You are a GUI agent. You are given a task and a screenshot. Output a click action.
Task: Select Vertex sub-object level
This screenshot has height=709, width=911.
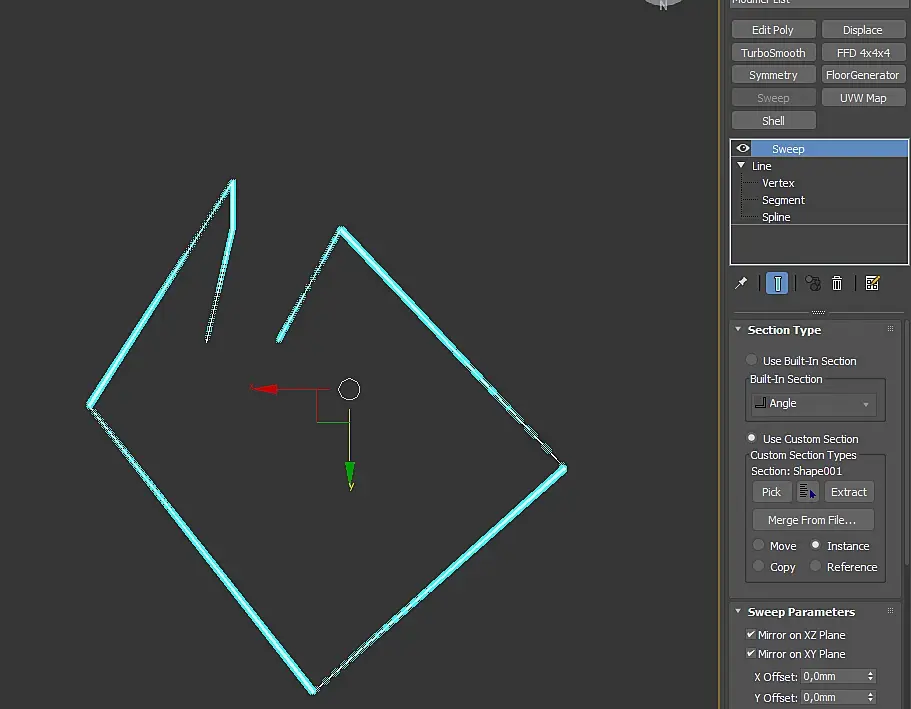click(x=778, y=183)
